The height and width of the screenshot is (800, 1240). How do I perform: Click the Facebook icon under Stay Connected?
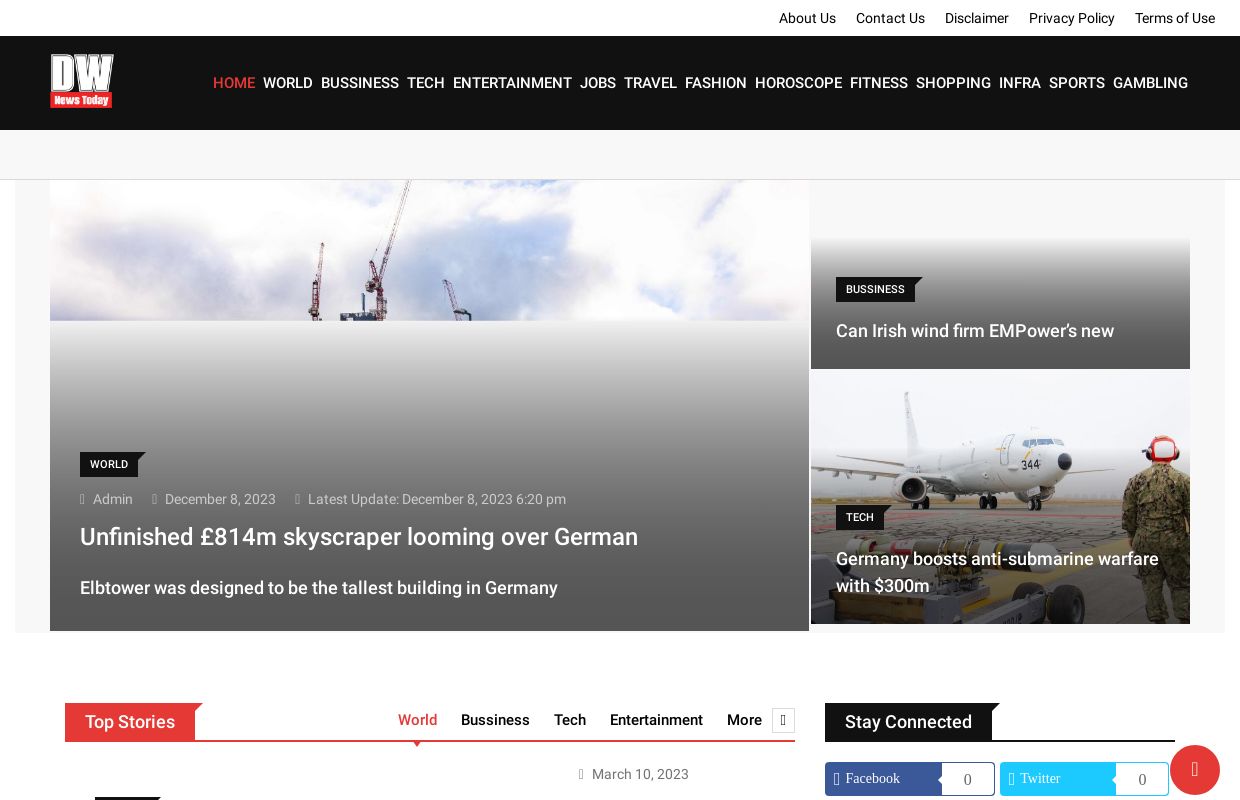point(838,779)
